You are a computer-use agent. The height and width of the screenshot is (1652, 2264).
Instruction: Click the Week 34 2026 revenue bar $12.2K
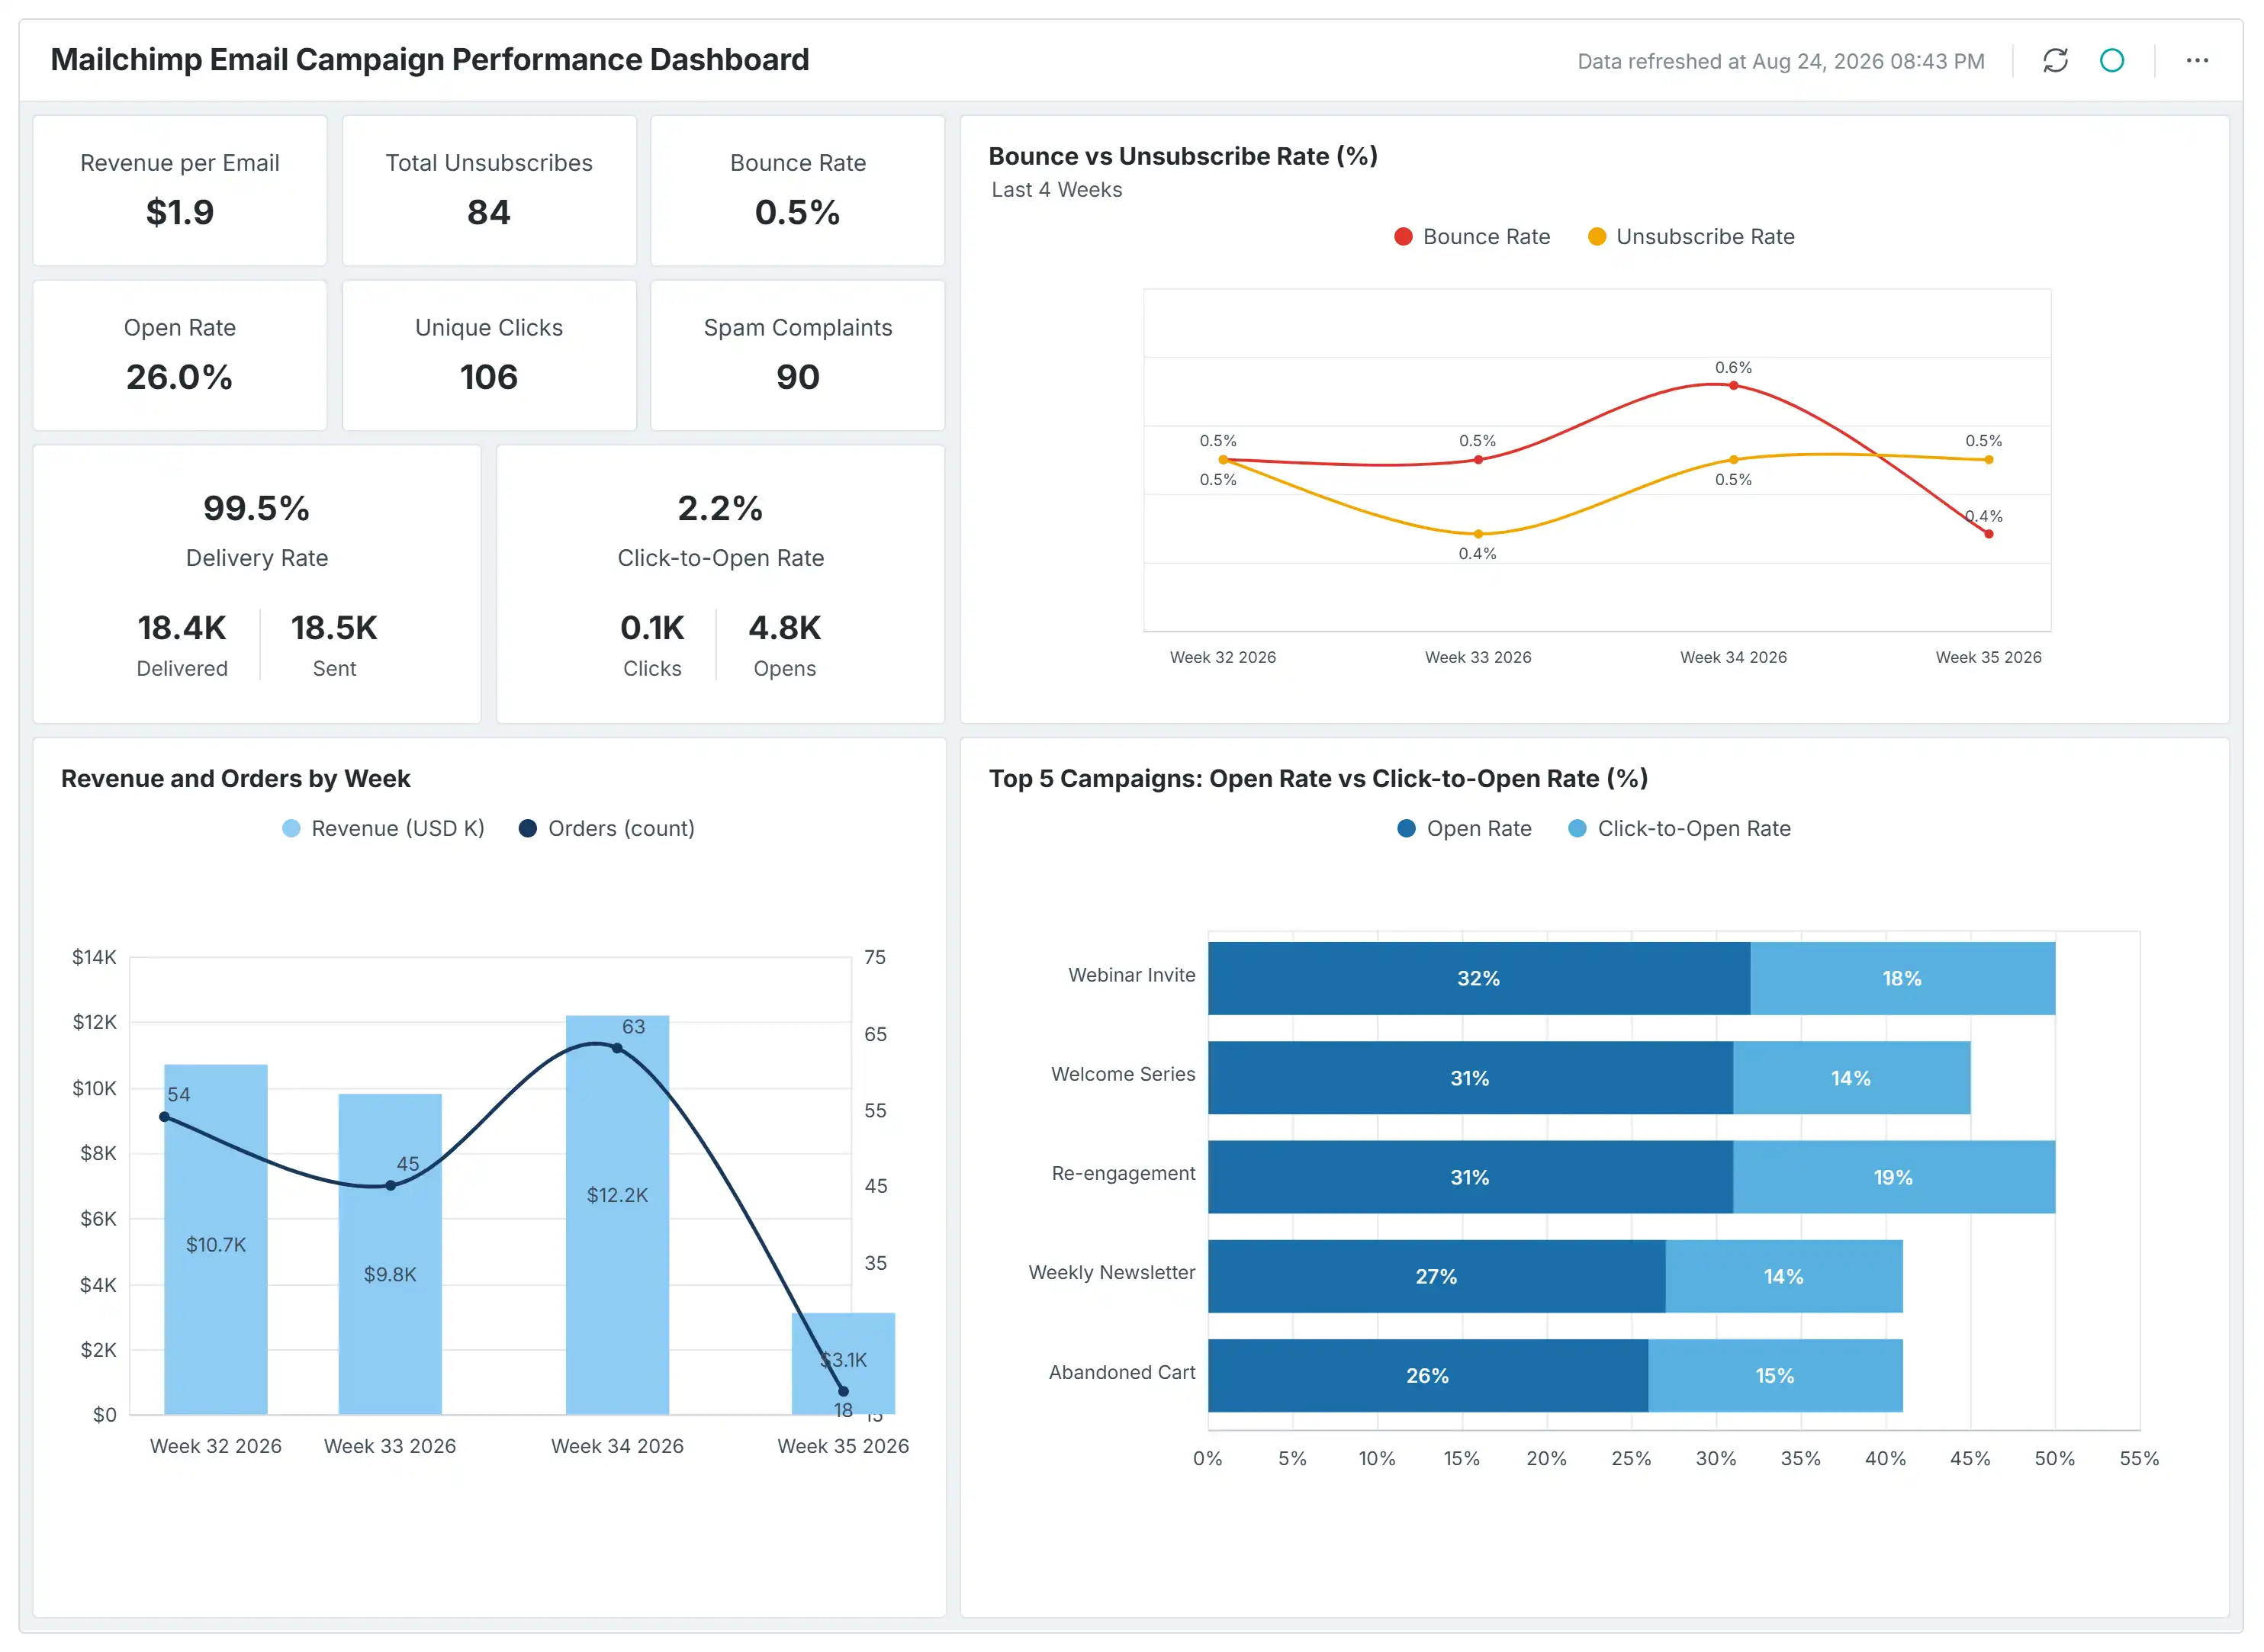(617, 1216)
